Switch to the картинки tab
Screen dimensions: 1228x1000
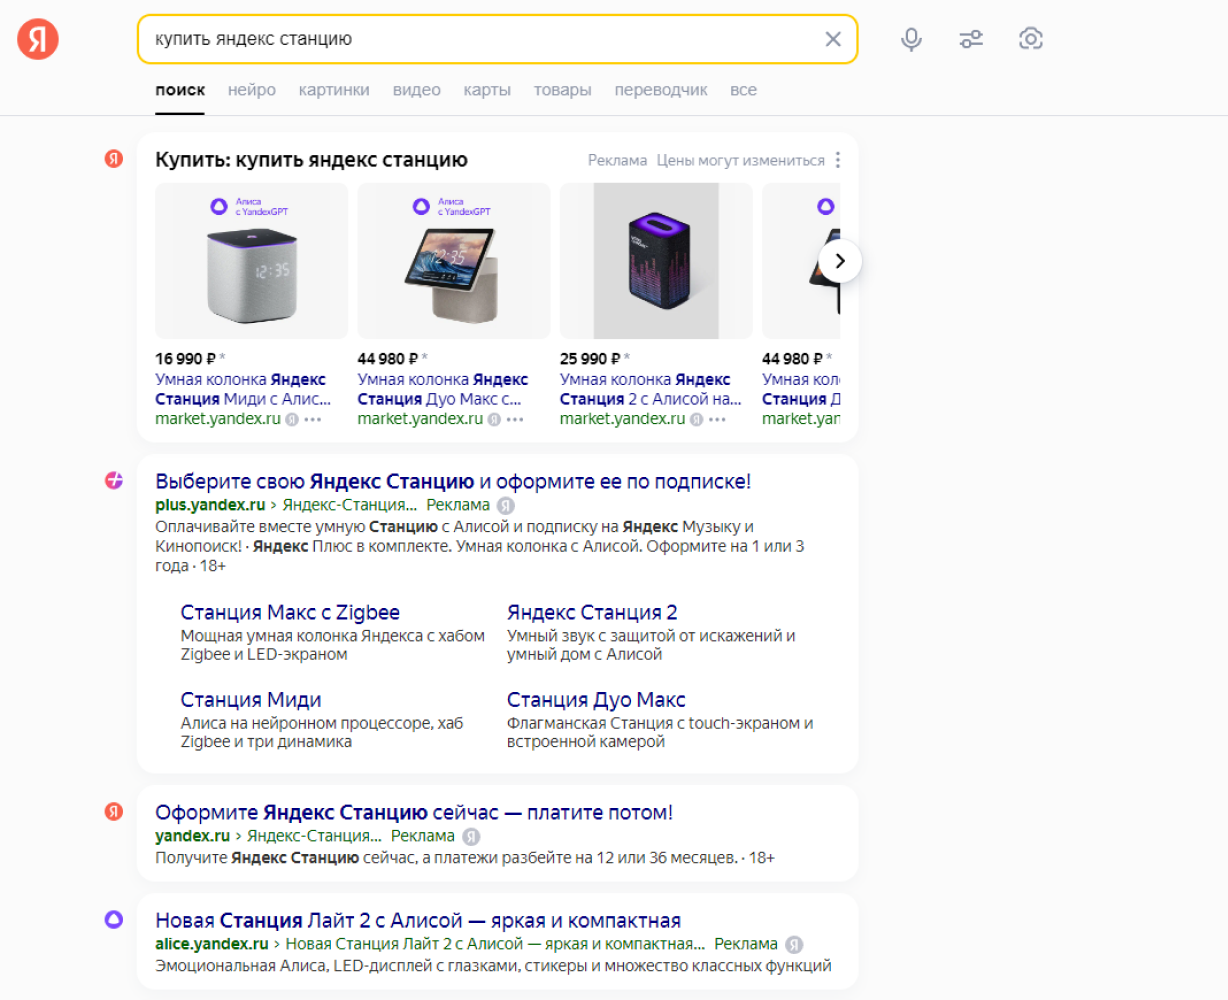point(334,90)
